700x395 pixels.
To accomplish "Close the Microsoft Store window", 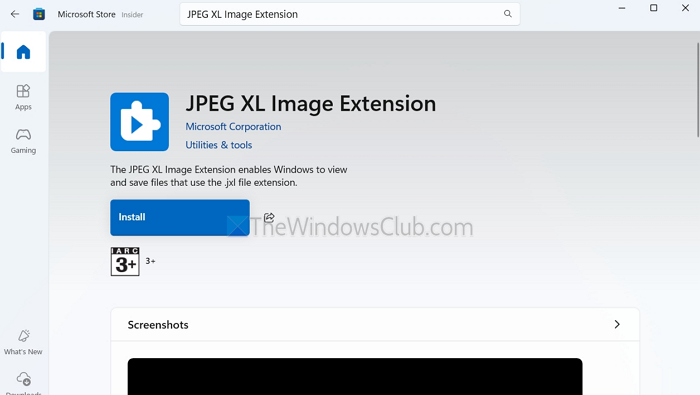I will pos(685,8).
